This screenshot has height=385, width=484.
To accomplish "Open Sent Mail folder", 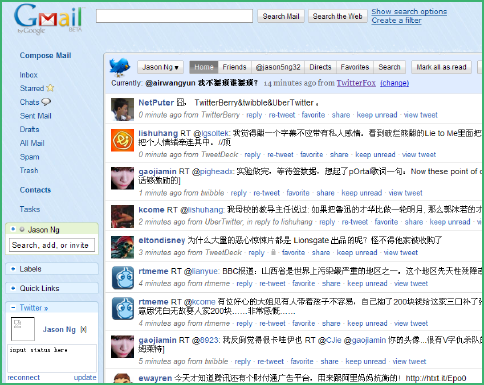I will pos(36,116).
